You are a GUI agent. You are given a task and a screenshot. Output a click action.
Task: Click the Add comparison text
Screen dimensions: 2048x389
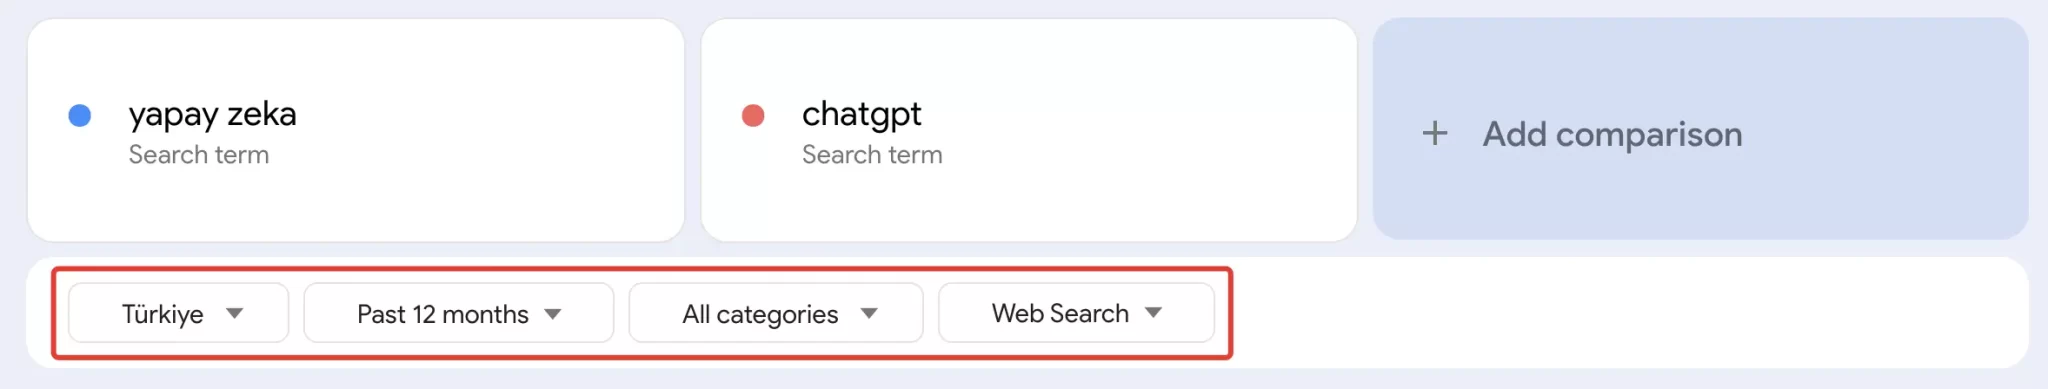[x=1612, y=134]
